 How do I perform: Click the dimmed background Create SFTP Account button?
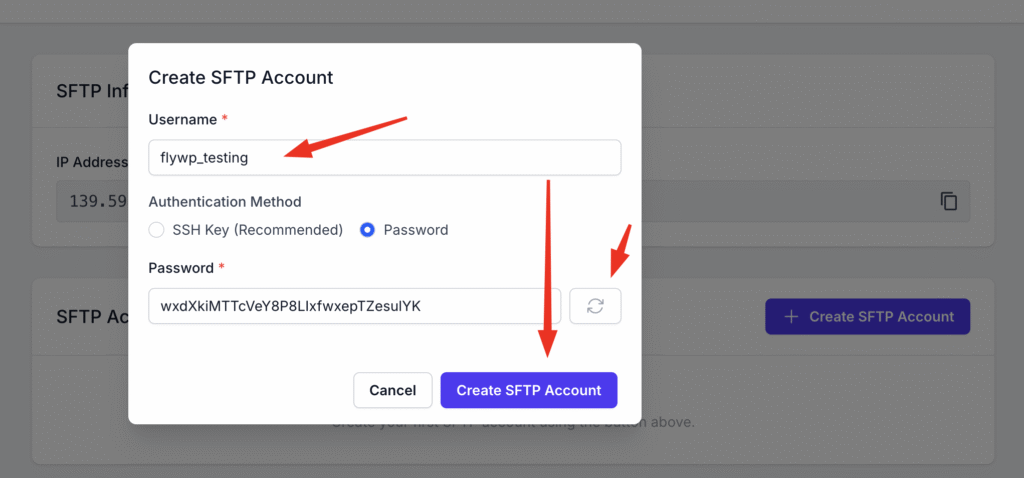point(867,317)
